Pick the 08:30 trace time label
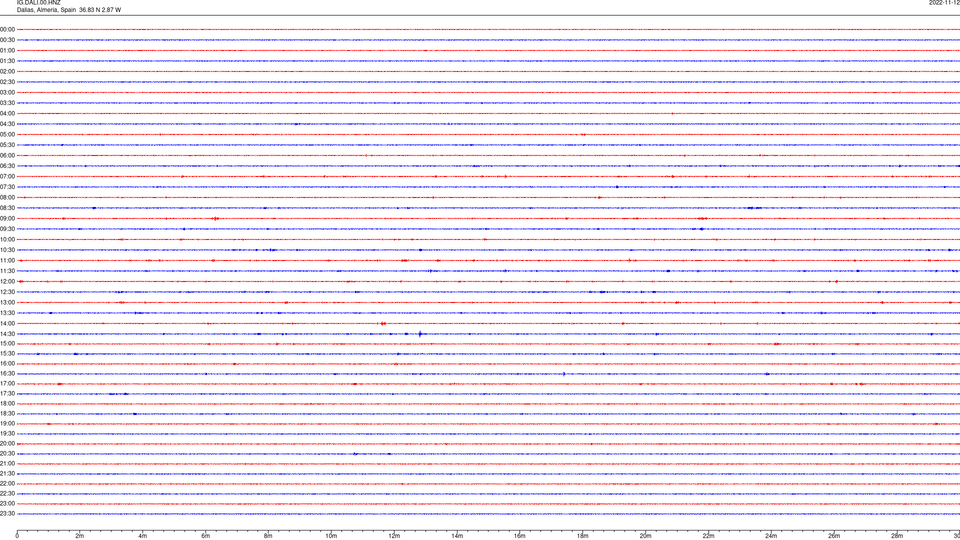960x540 pixels. click(x=7, y=208)
